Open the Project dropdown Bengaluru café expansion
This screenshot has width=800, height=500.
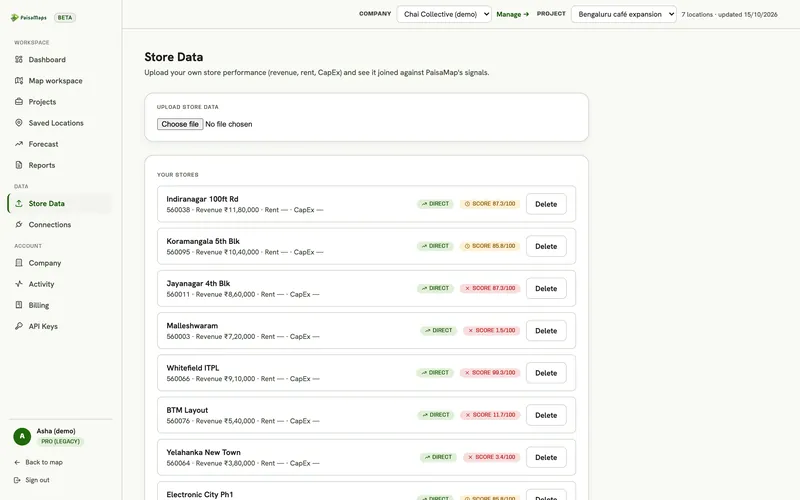pyautogui.click(x=623, y=14)
